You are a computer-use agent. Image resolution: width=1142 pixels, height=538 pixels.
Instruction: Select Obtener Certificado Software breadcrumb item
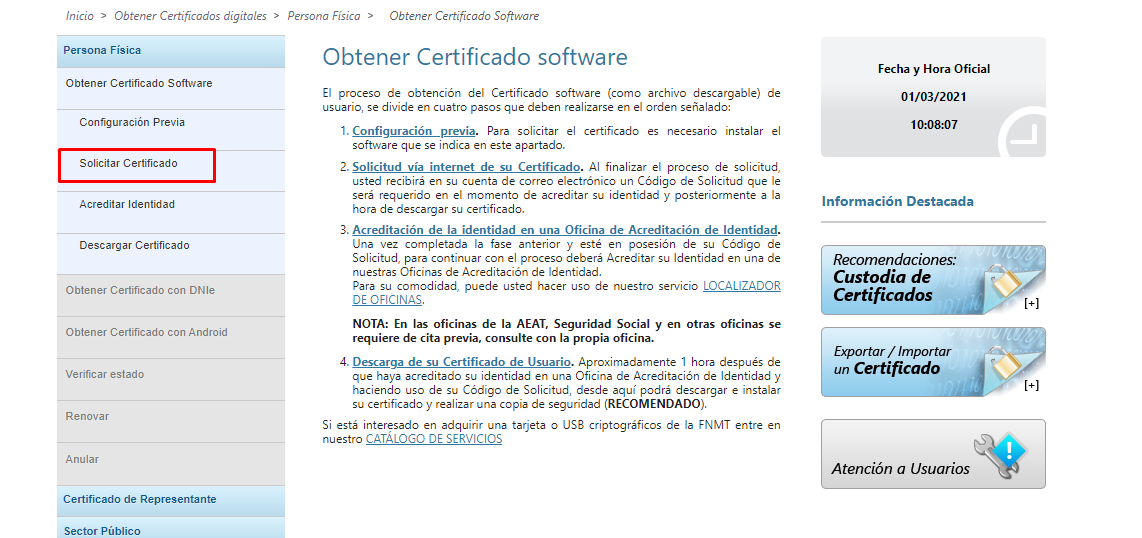pos(464,15)
